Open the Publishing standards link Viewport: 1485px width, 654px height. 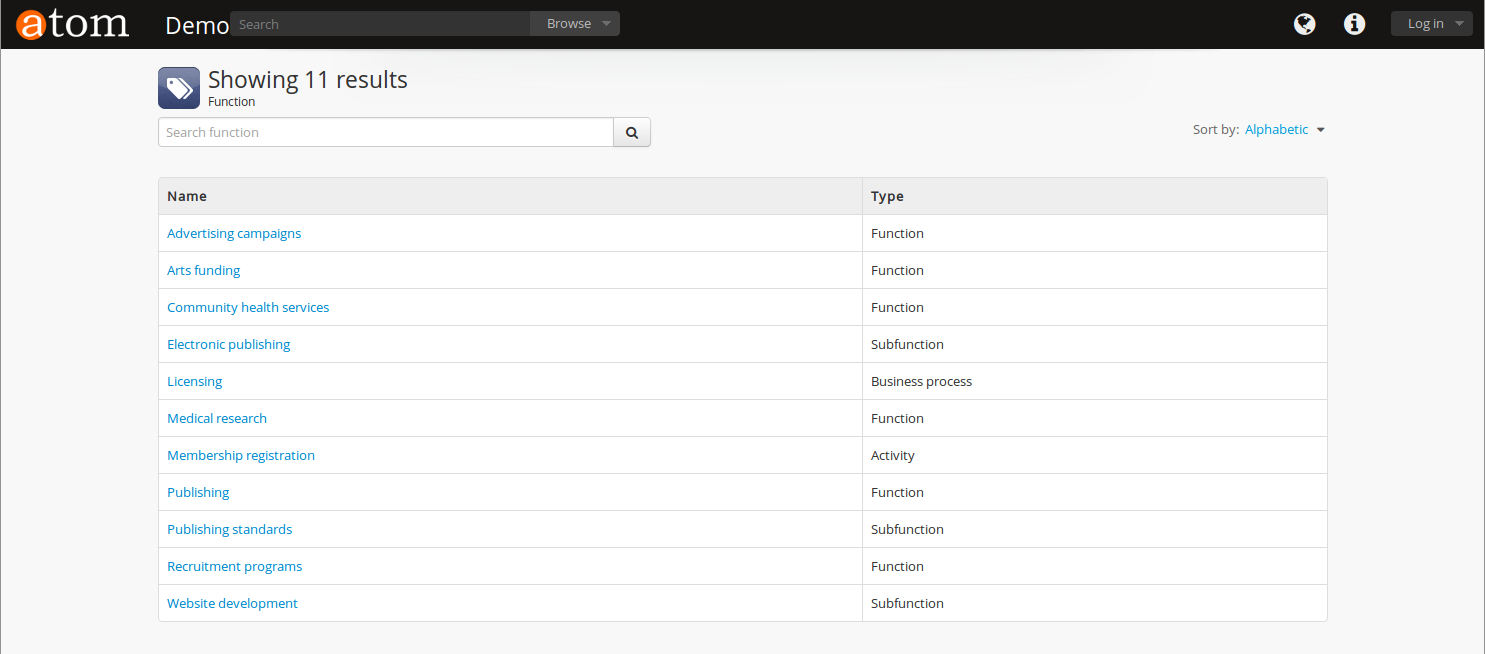229,529
